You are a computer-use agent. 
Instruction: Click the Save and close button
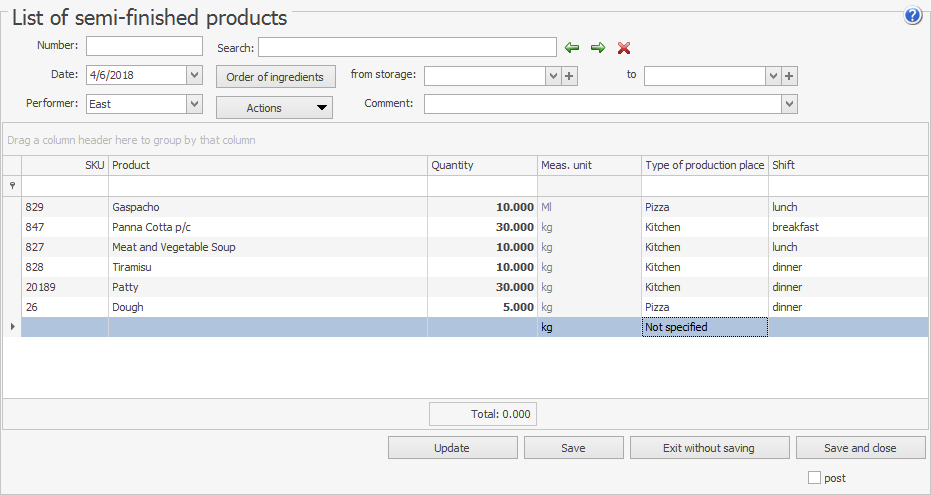pyautogui.click(x=860, y=448)
